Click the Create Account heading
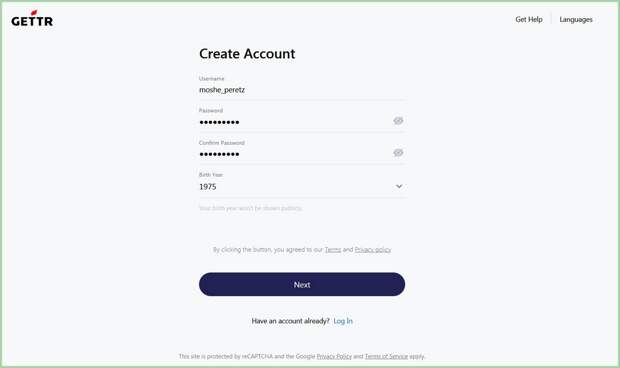This screenshot has height=368, width=620. click(247, 54)
